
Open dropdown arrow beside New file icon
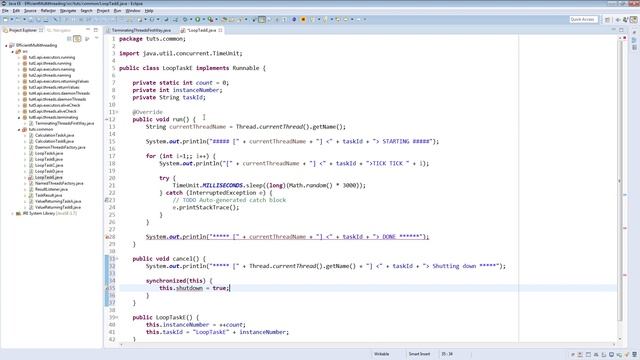point(11,19)
